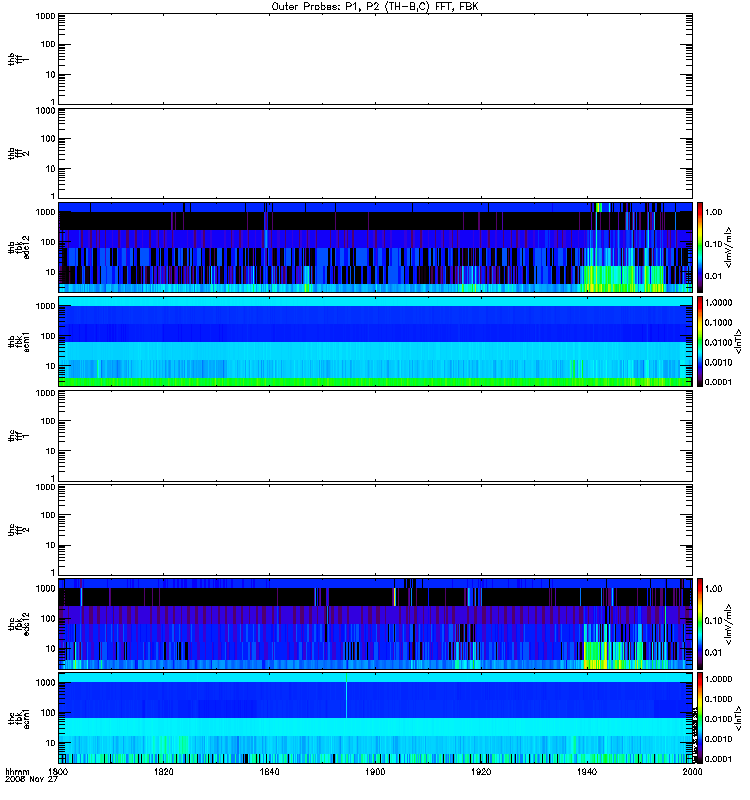The width and height of the screenshot is (750, 800).
Task: Select the empty thc fff 1 panel
Action: coord(375,436)
